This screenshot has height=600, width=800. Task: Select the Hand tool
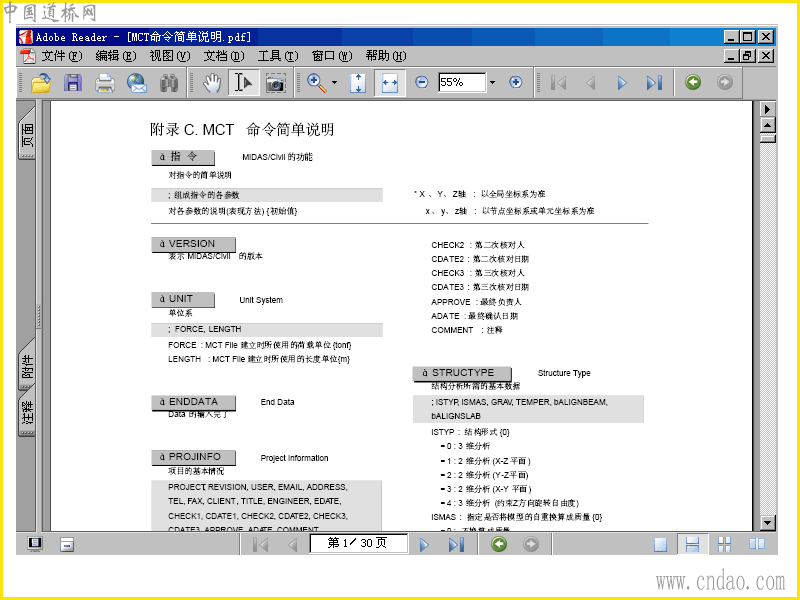tap(212, 83)
